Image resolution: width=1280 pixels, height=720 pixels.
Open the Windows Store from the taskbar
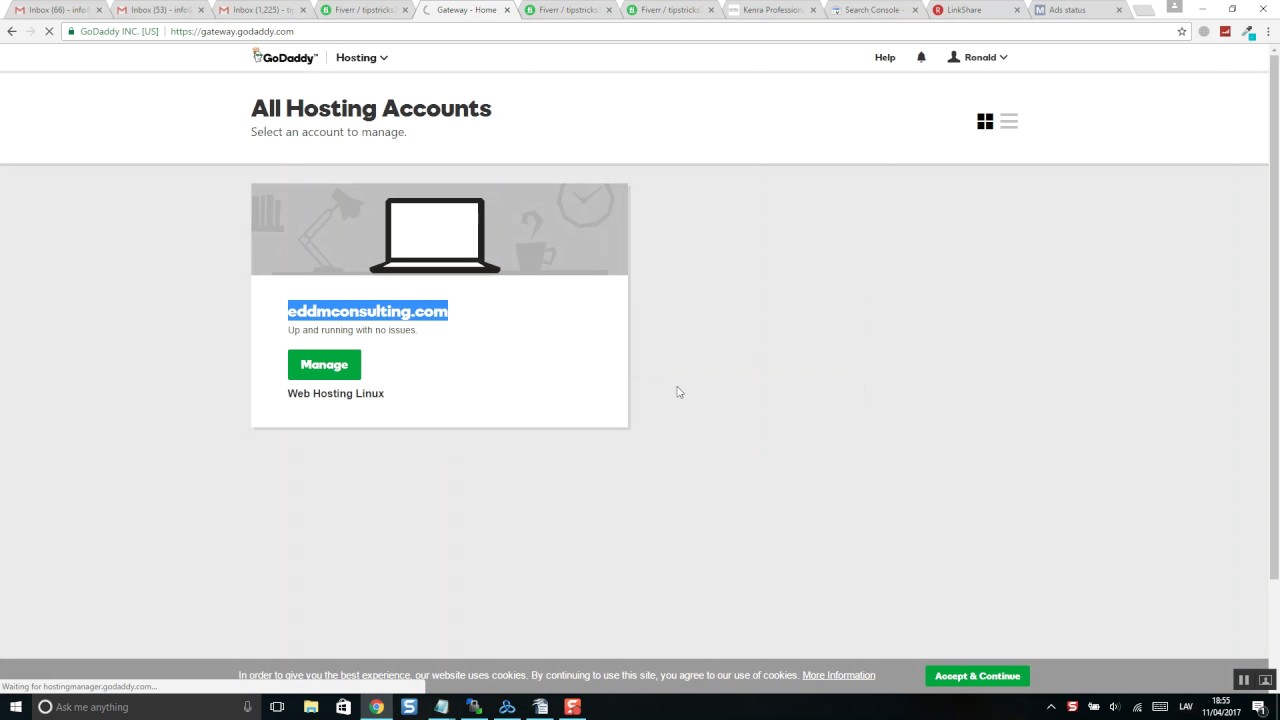(343, 707)
